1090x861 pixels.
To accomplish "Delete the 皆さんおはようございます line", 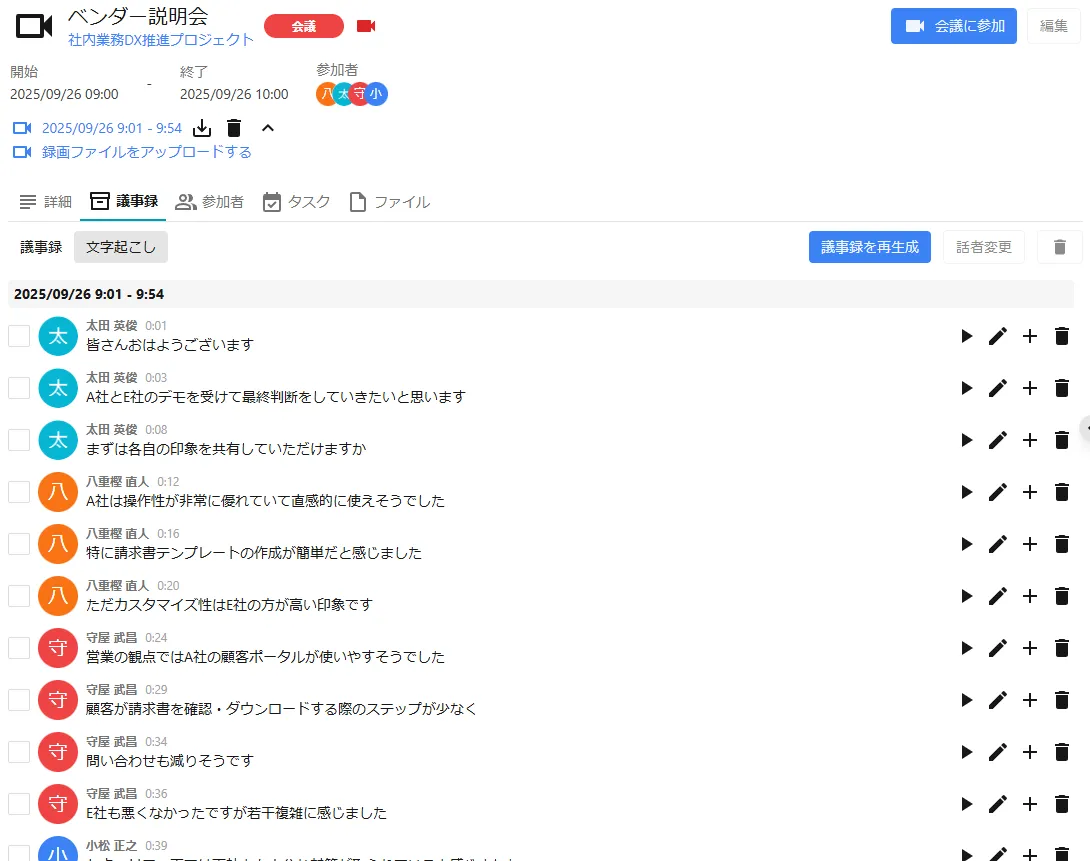I will click(1061, 336).
